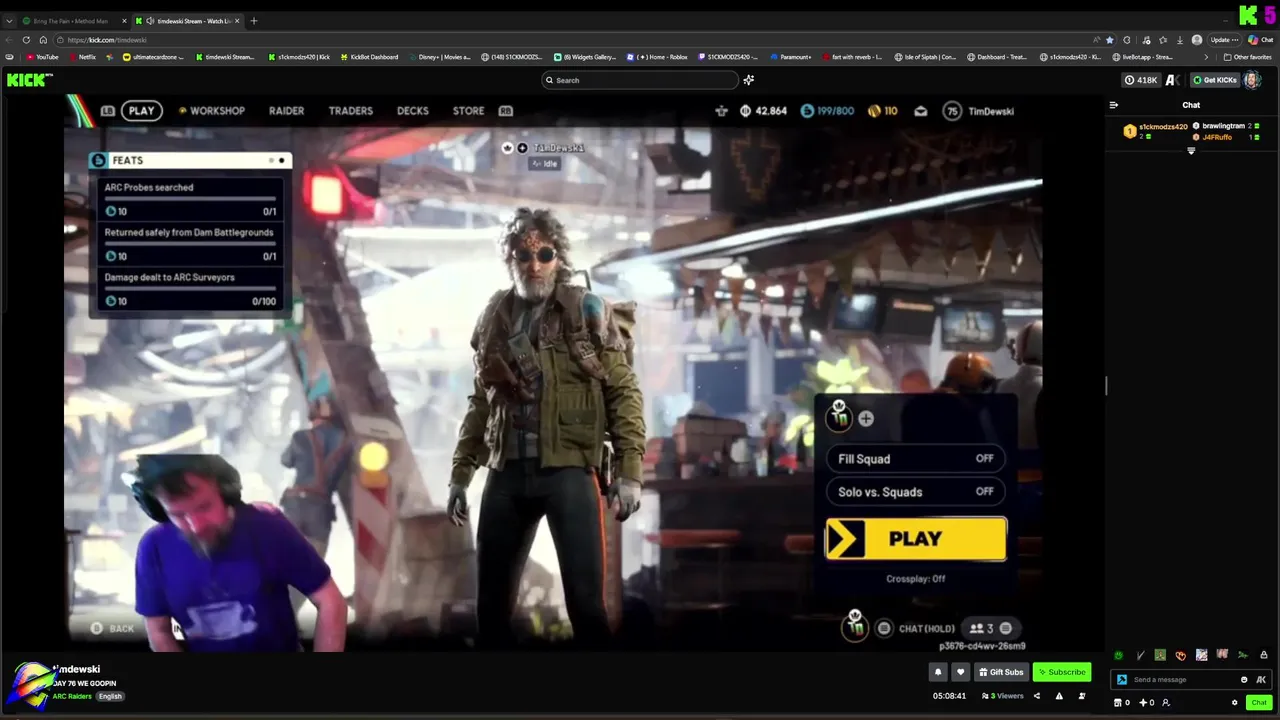Viewport: 1280px width, 720px height.
Task: Click in the Kick search field
Action: (x=640, y=80)
